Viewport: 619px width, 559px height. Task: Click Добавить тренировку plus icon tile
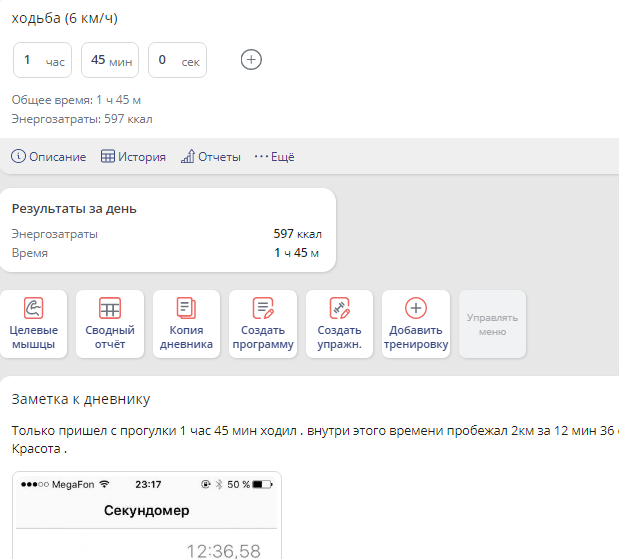(x=415, y=323)
